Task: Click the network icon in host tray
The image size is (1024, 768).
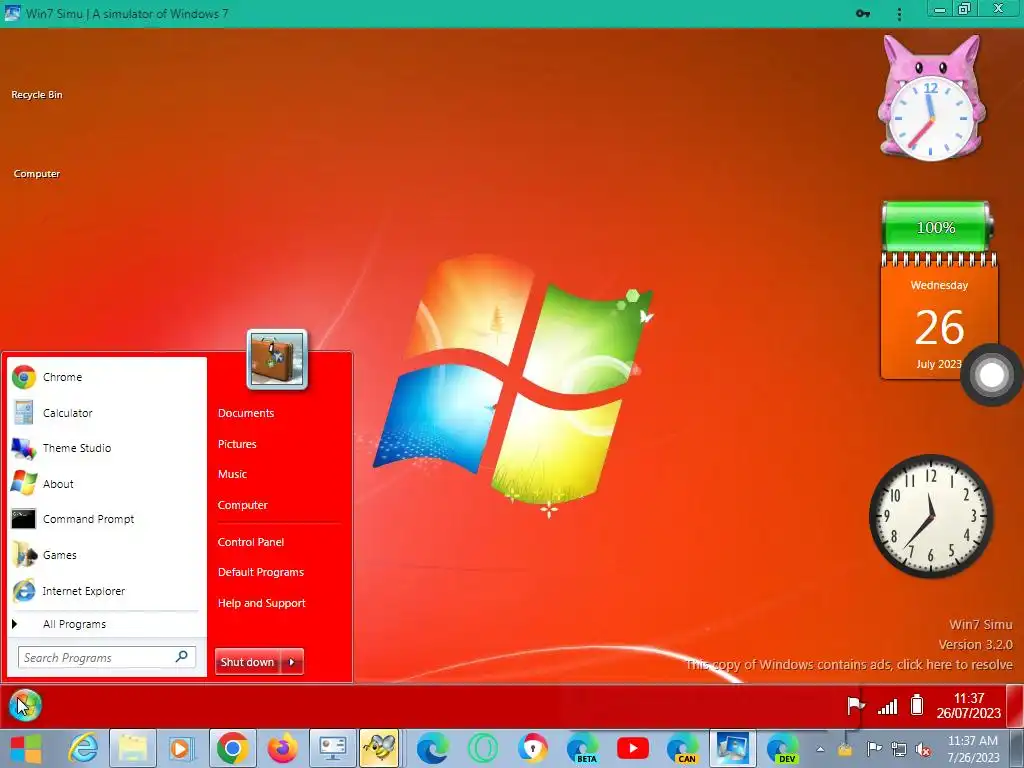Action: click(899, 749)
